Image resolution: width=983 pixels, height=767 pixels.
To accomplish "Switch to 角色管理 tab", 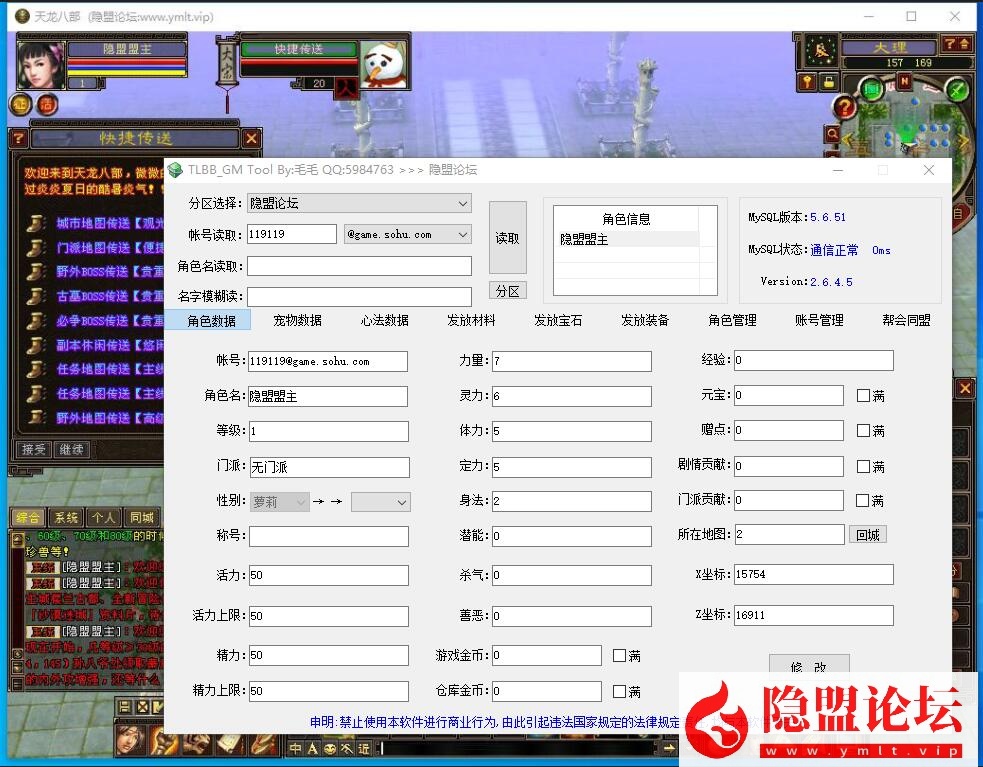I will [x=732, y=320].
